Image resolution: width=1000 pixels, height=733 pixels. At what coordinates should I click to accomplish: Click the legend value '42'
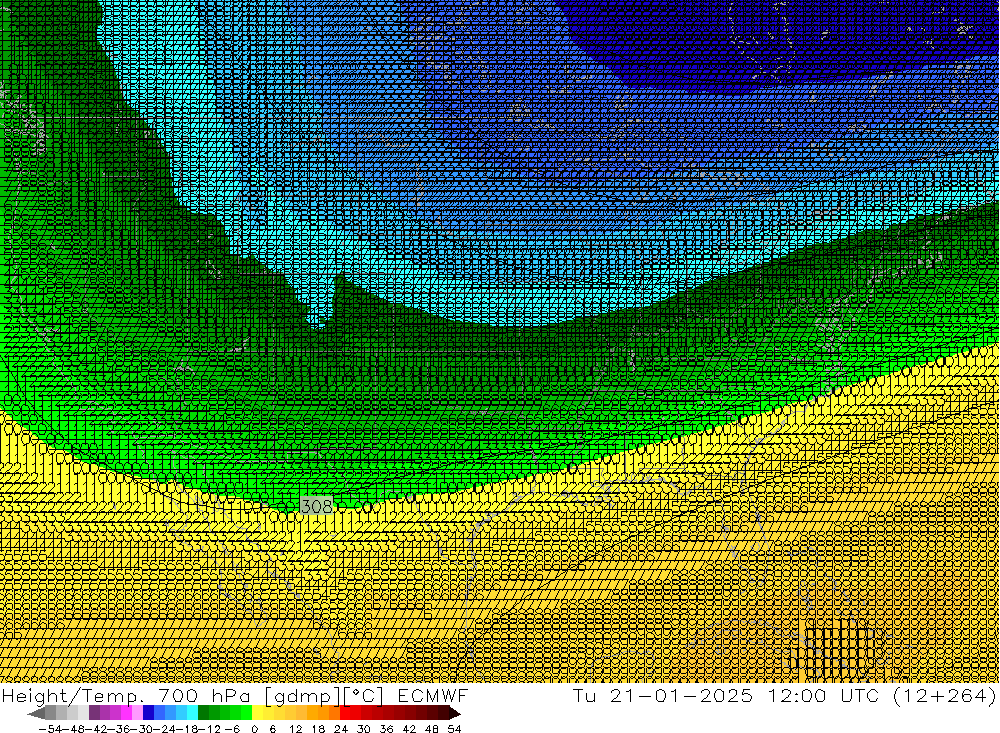[409, 729]
